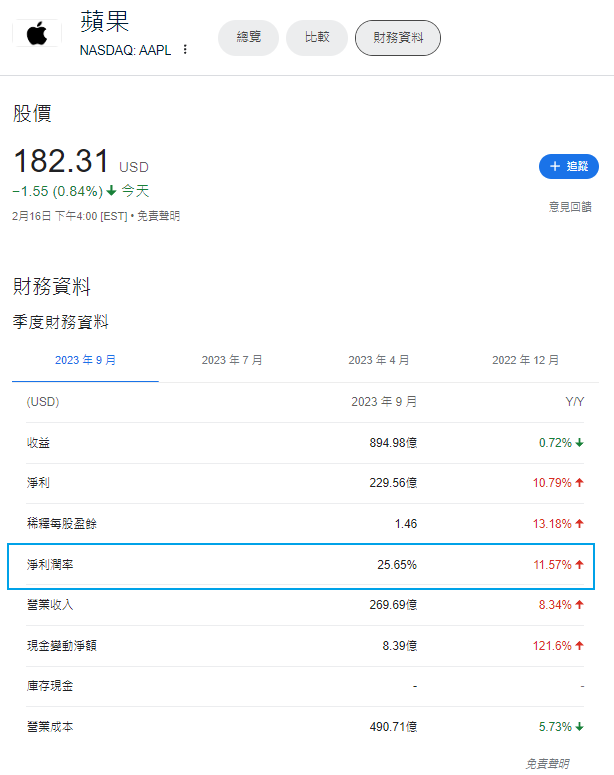Select the 財務資料 tab

pyautogui.click(x=397, y=38)
